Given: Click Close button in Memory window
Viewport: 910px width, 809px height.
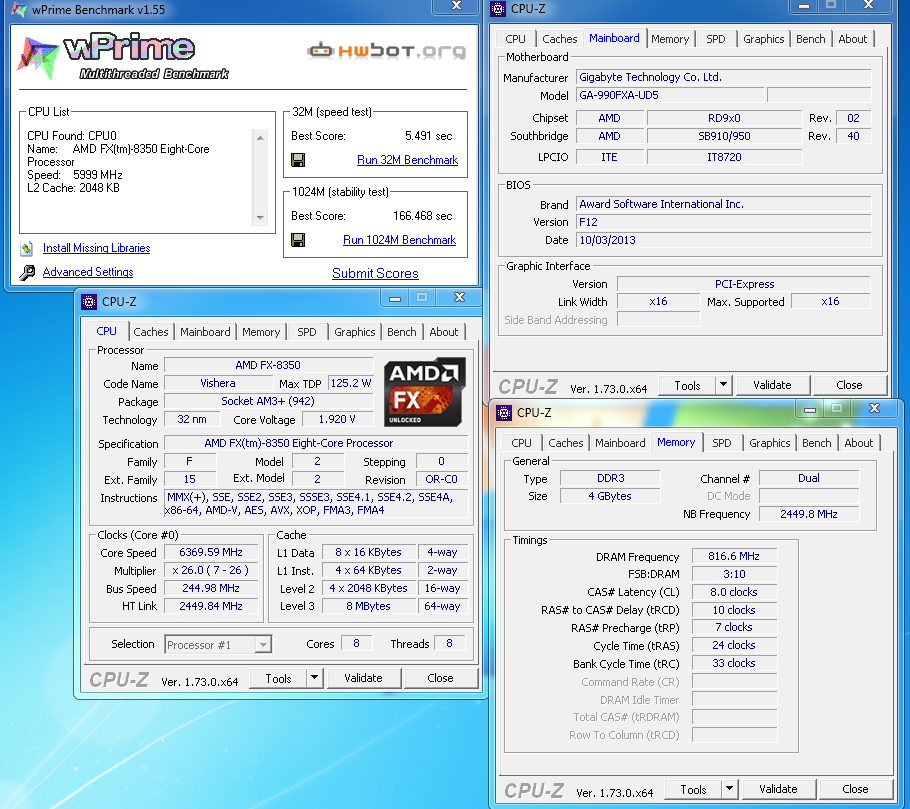Looking at the screenshot, I should pyautogui.click(x=855, y=789).
